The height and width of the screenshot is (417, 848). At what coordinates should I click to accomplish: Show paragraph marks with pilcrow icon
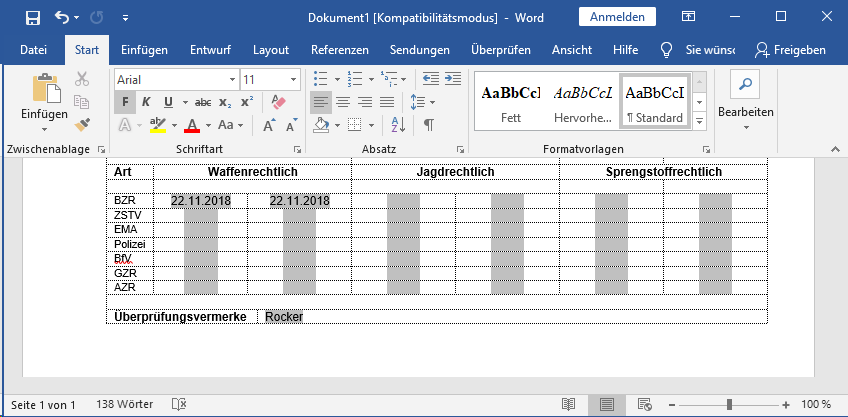click(429, 125)
